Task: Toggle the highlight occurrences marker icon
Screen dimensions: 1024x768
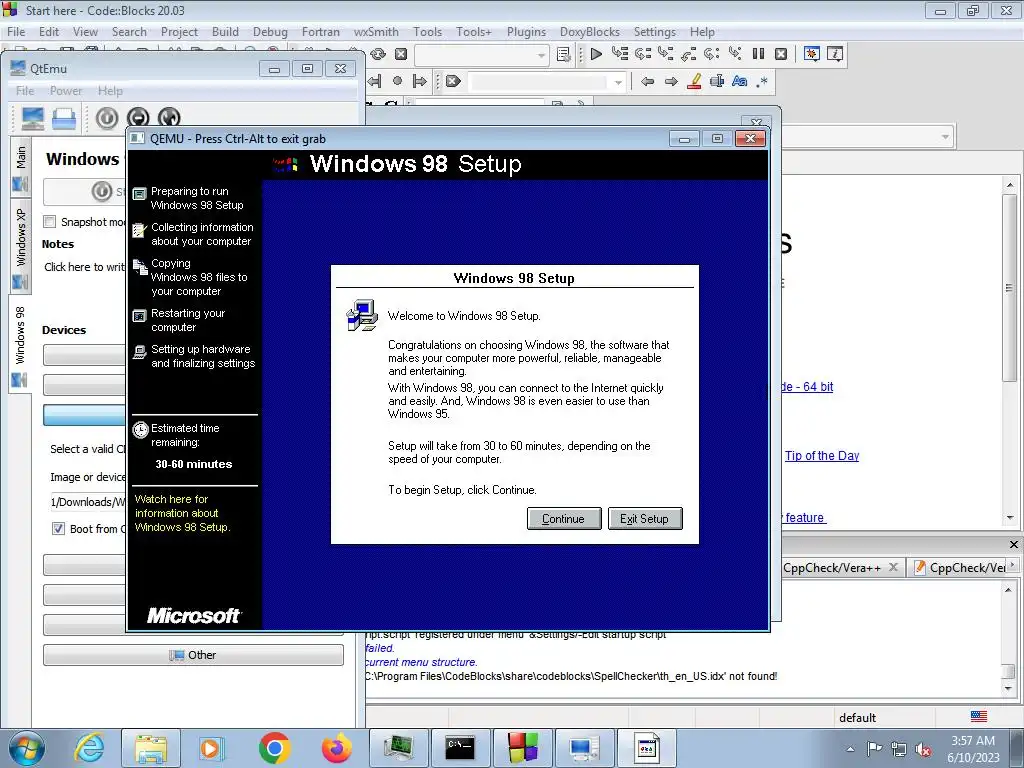Action: (x=694, y=82)
